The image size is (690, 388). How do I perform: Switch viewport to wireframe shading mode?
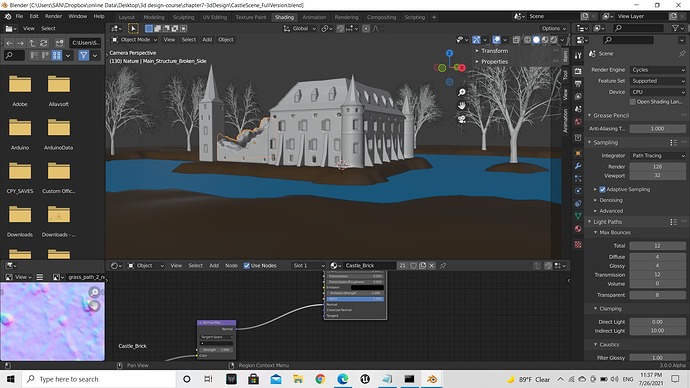coord(527,40)
